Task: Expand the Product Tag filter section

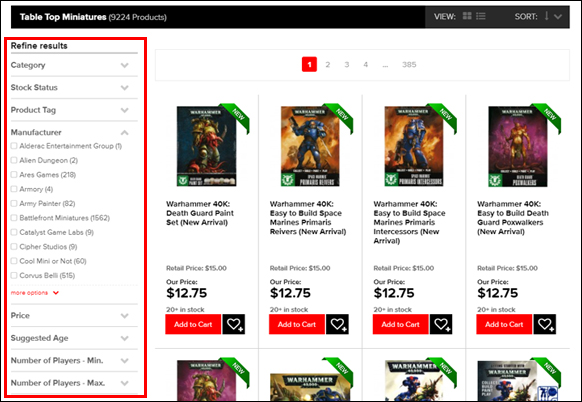Action: 74,110
